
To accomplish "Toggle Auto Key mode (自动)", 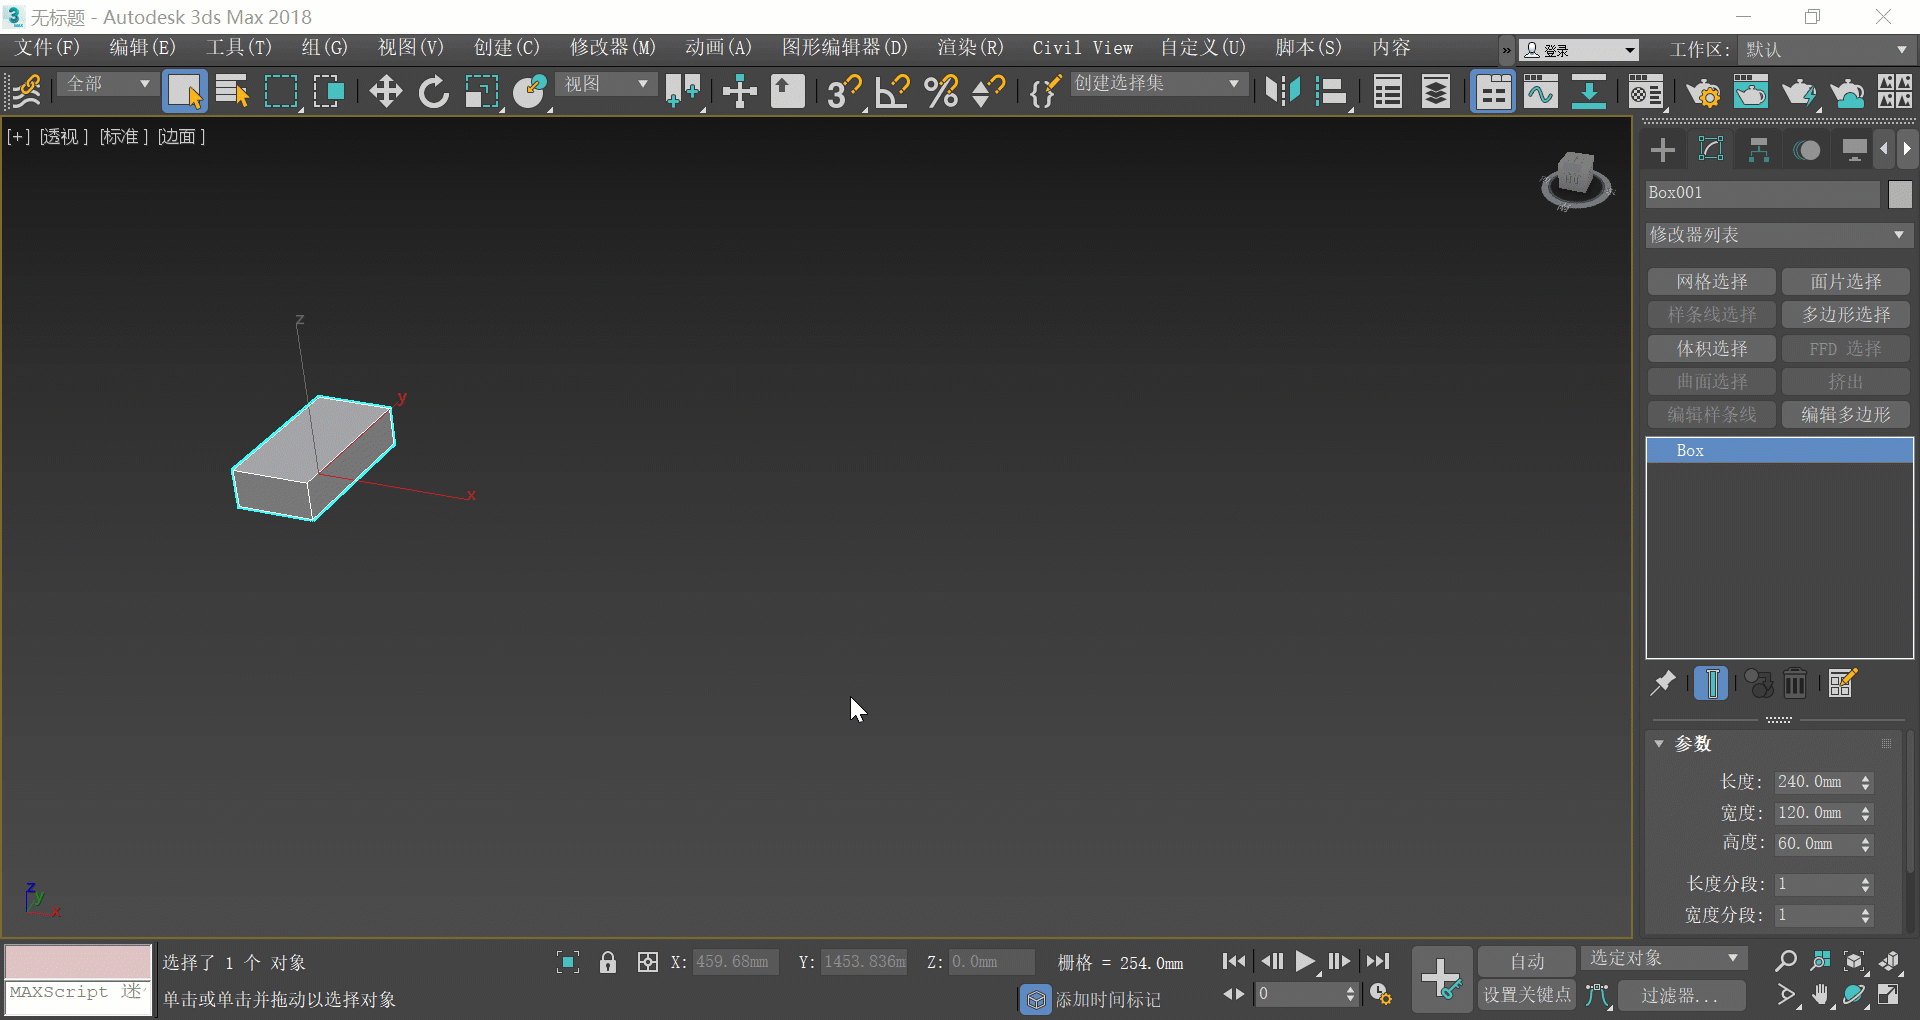I will [x=1527, y=962].
